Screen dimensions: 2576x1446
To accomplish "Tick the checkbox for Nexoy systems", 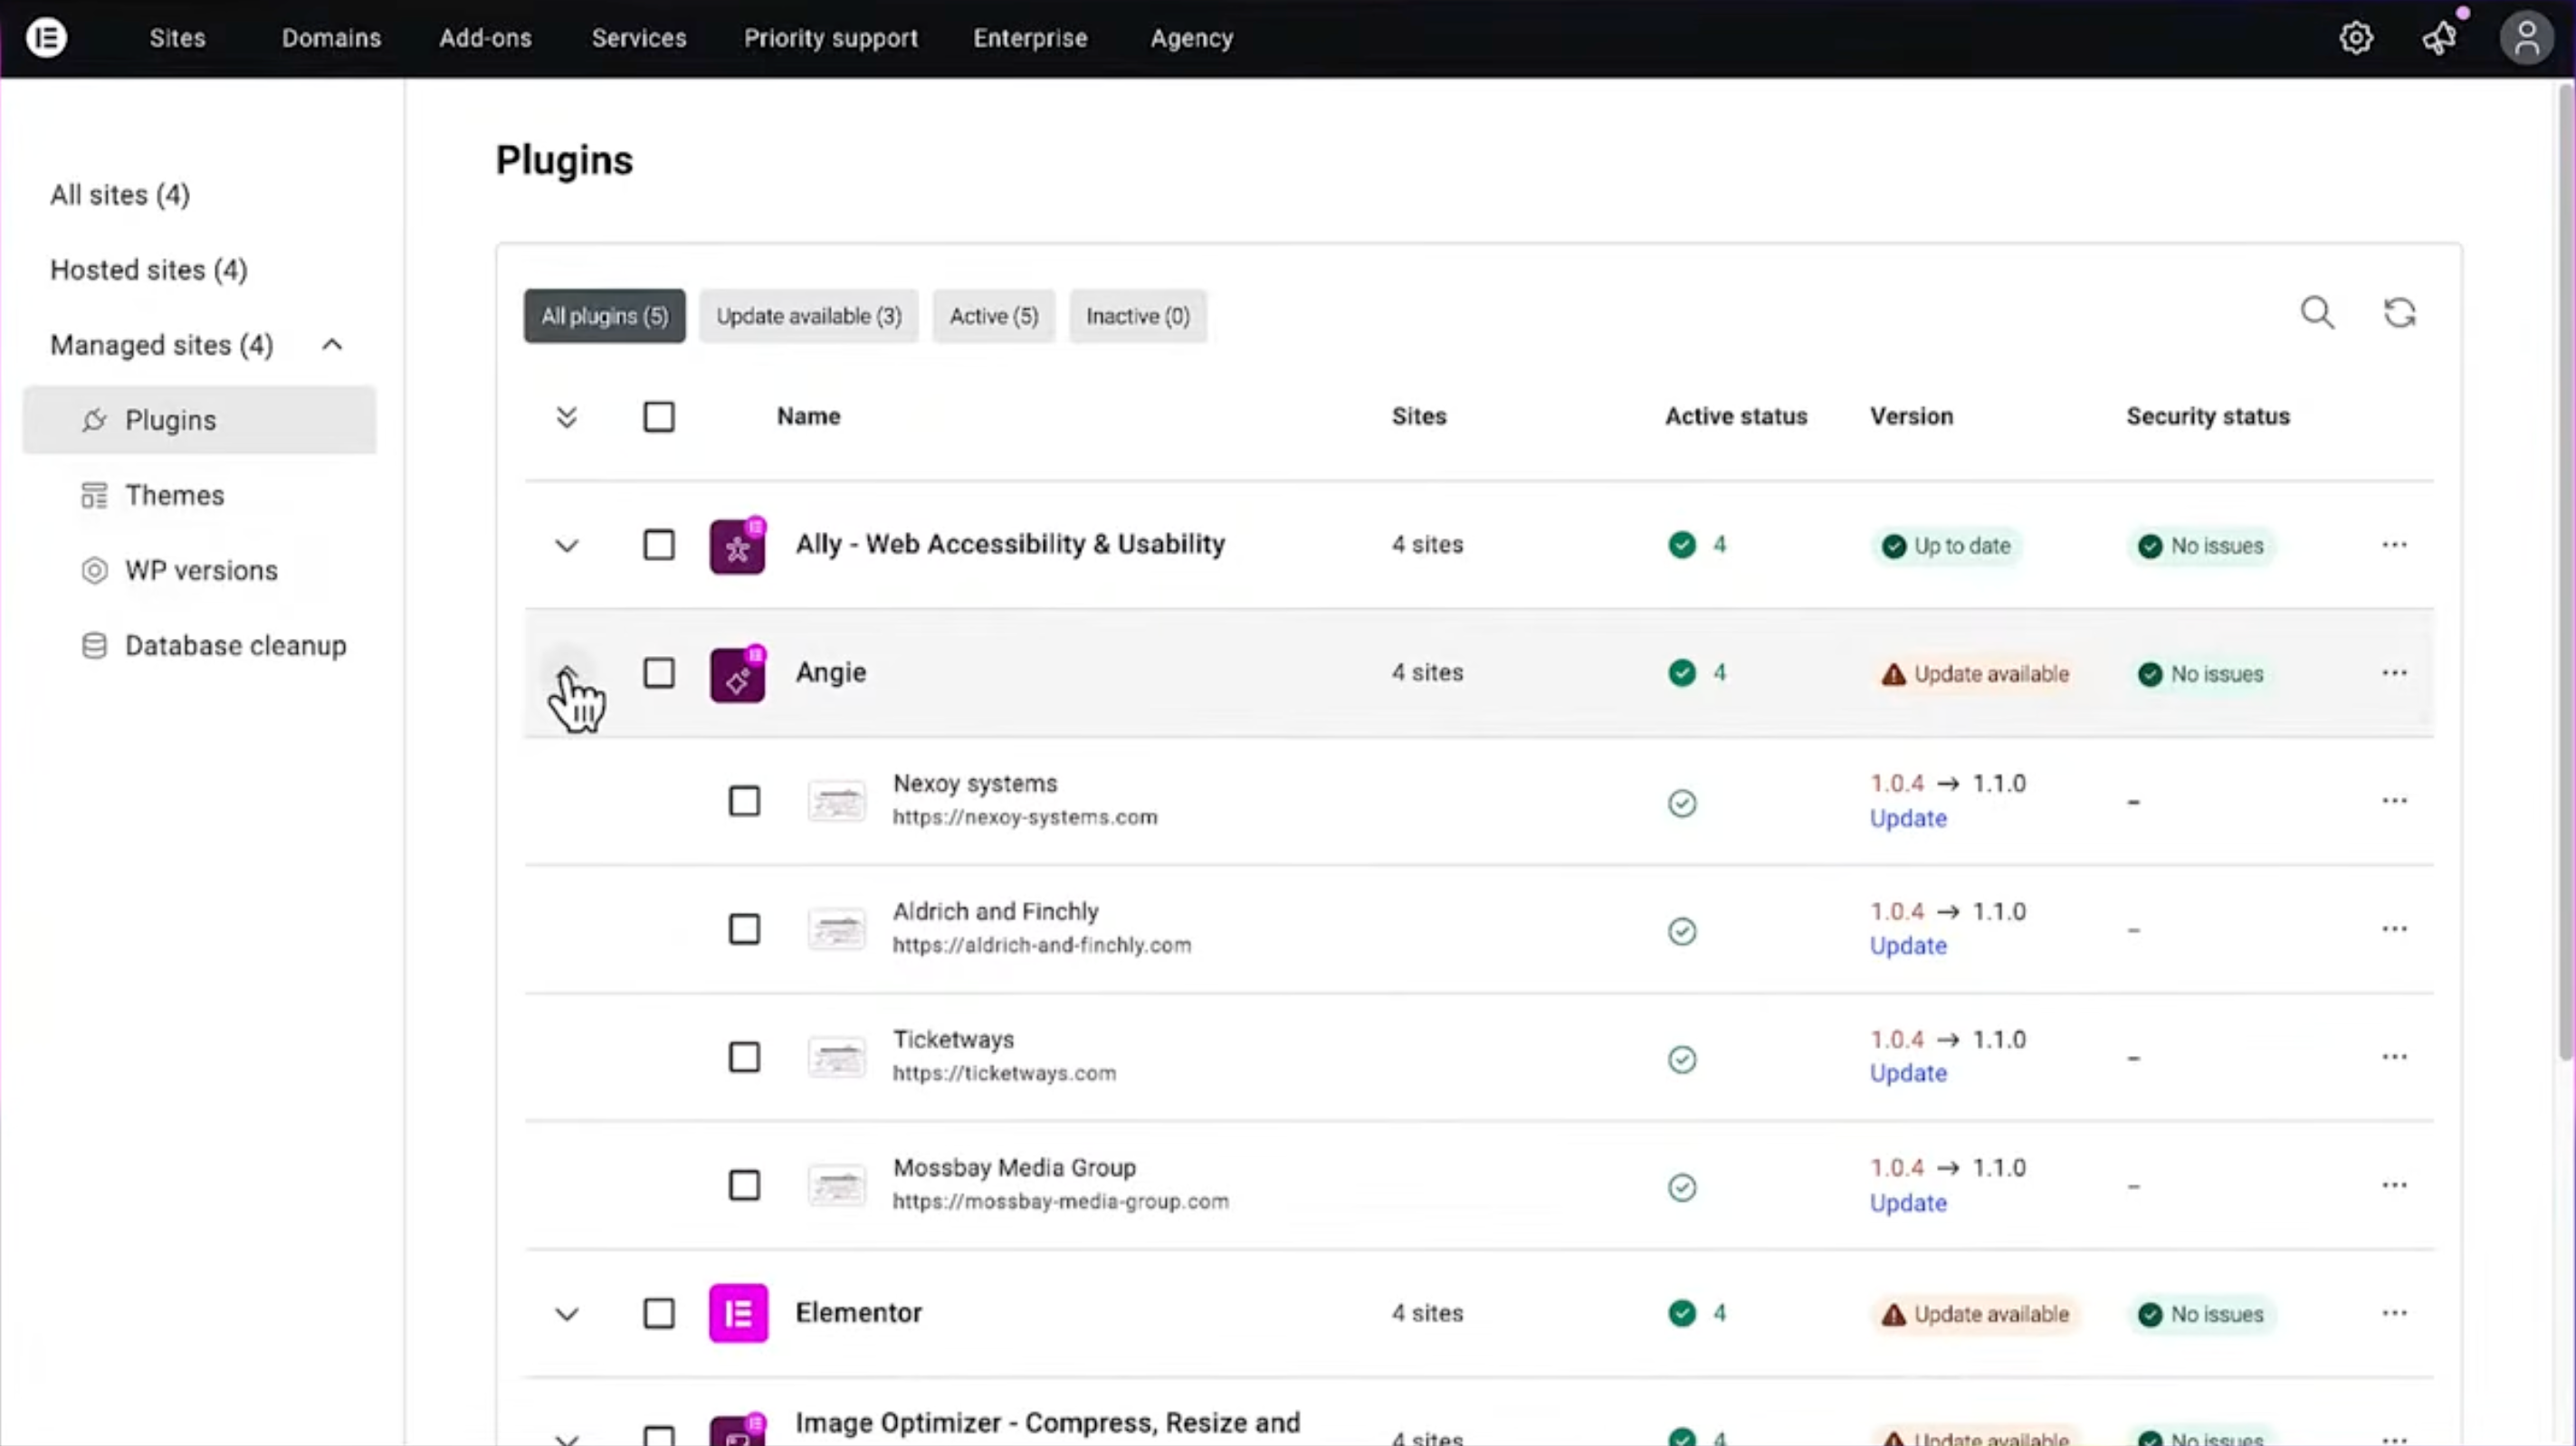I will [x=744, y=801].
